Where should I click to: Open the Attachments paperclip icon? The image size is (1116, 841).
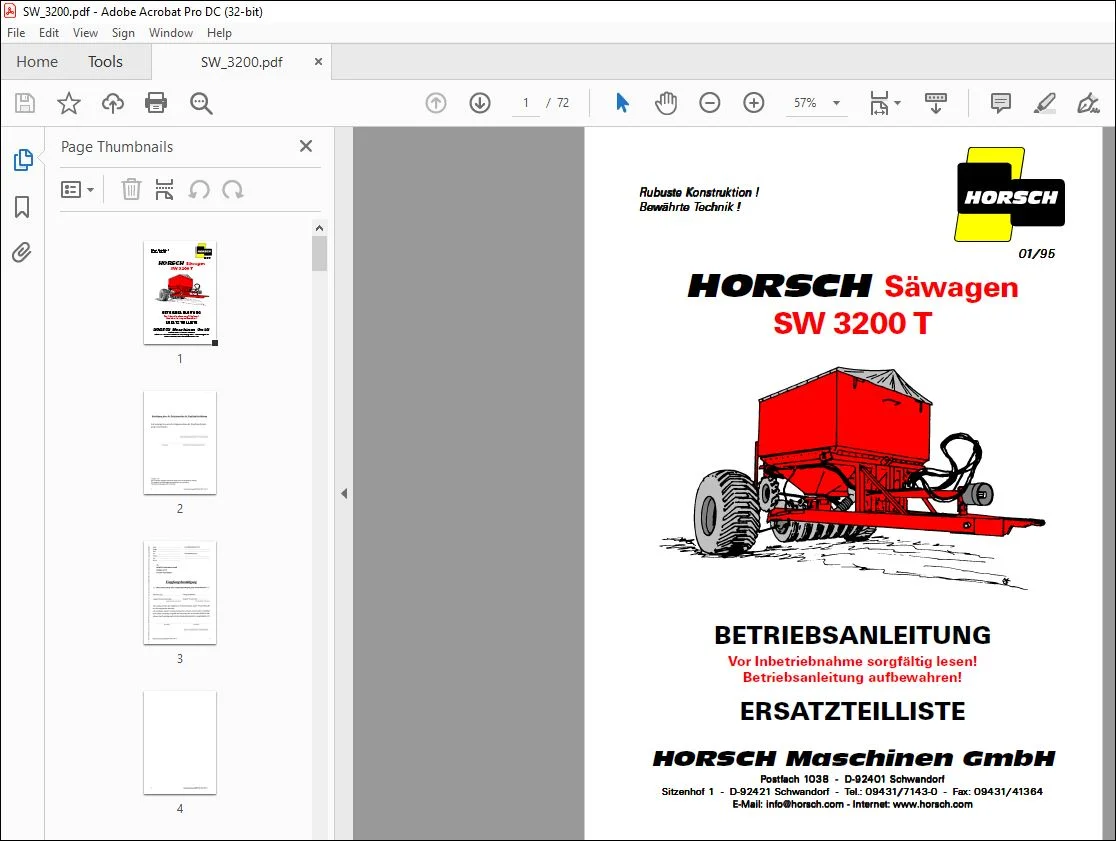pyautogui.click(x=21, y=253)
